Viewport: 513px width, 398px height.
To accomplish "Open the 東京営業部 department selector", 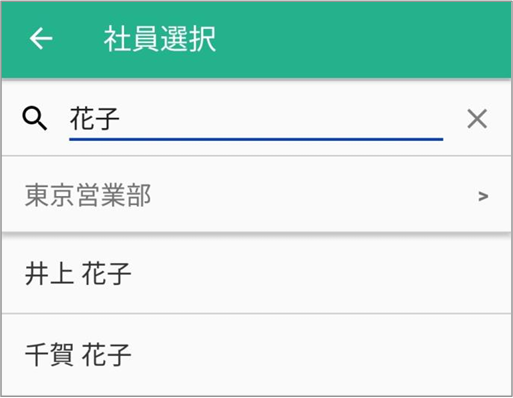I will 256,195.
